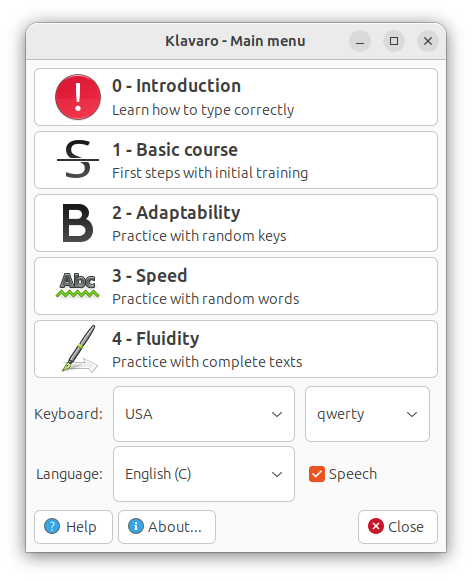Open the USA keyboard country dropdown

[204, 414]
